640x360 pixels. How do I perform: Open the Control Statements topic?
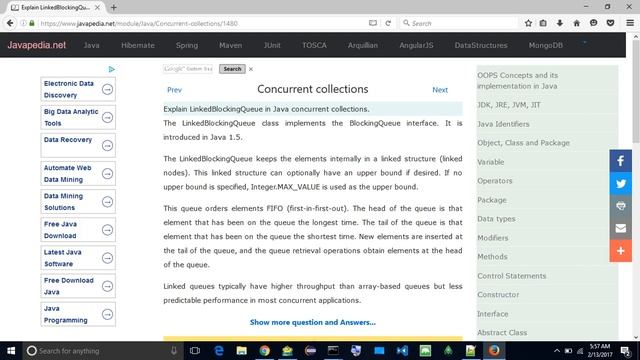pyautogui.click(x=511, y=276)
